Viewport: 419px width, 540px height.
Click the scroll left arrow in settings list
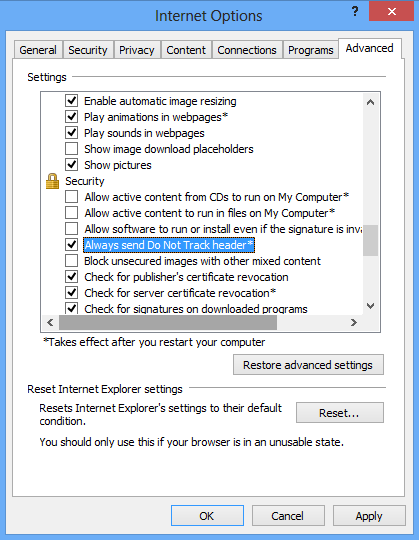coord(50,322)
